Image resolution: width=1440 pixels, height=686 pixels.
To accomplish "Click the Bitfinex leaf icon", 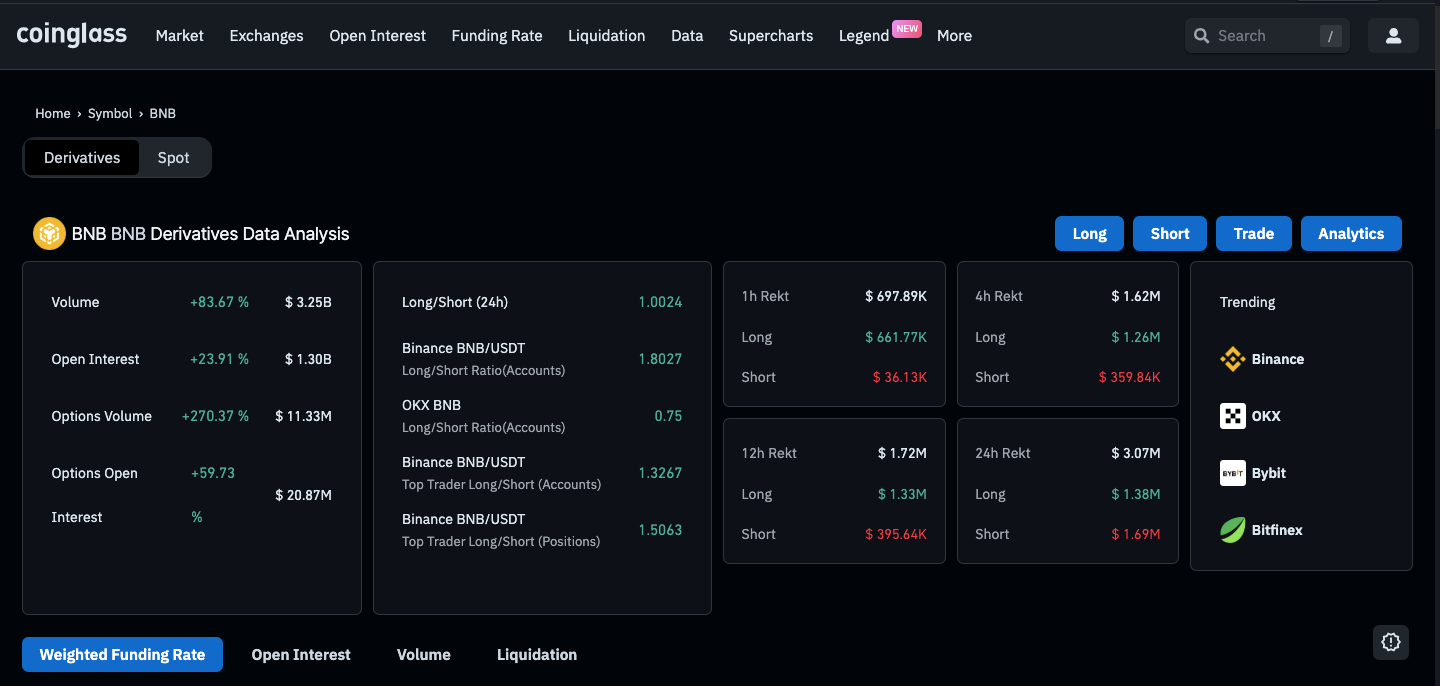I will coord(1232,530).
